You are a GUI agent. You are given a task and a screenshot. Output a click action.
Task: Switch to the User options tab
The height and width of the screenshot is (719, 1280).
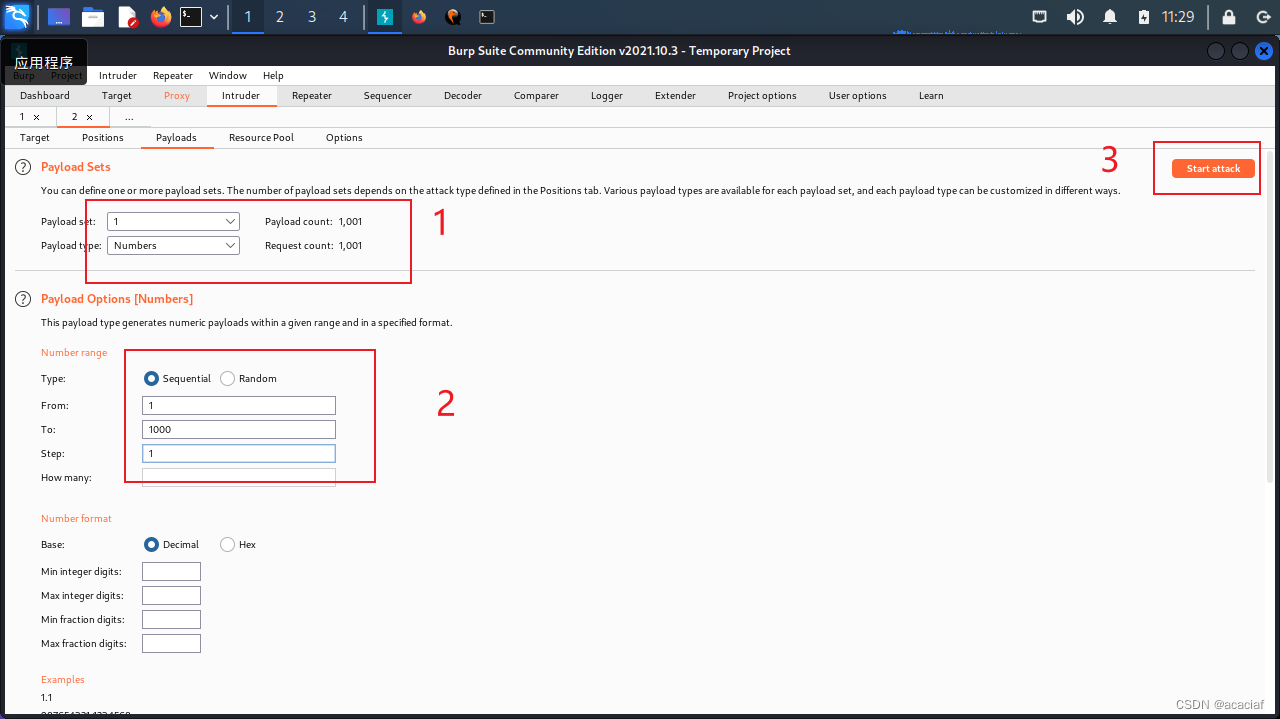(x=858, y=96)
